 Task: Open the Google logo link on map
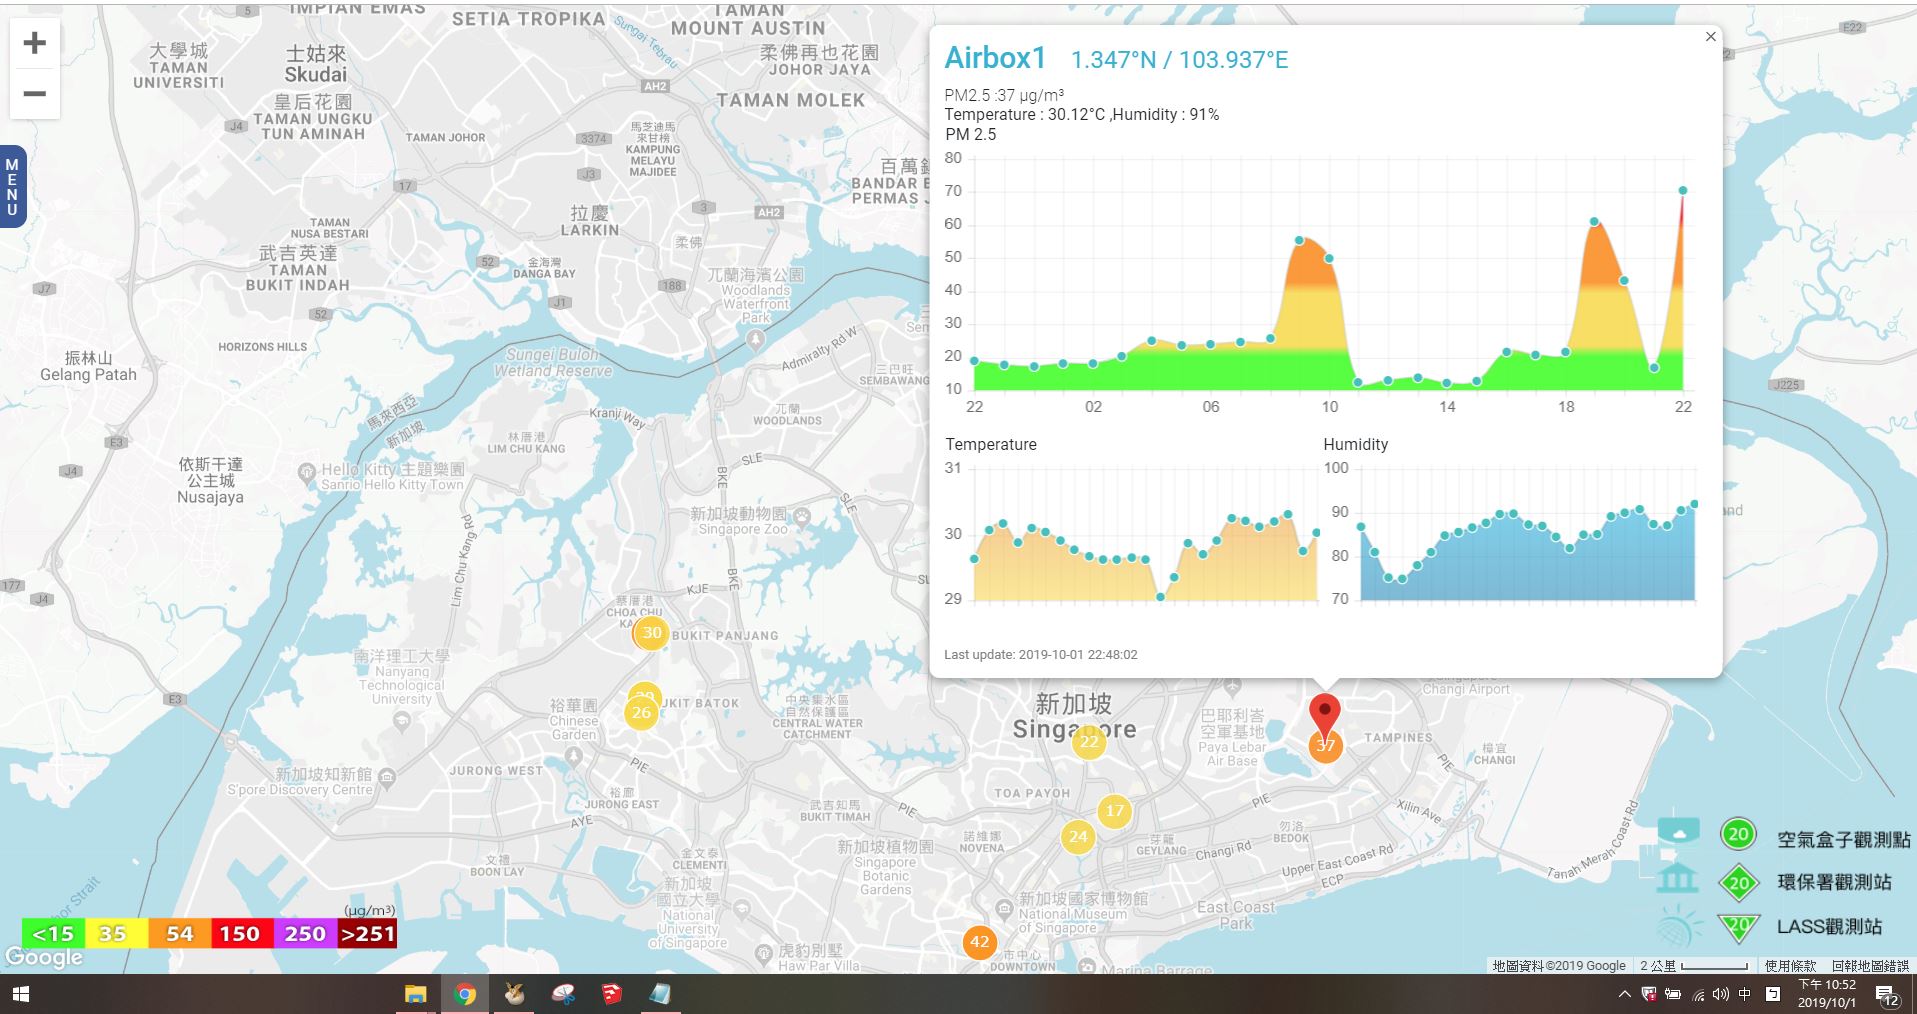coord(44,958)
